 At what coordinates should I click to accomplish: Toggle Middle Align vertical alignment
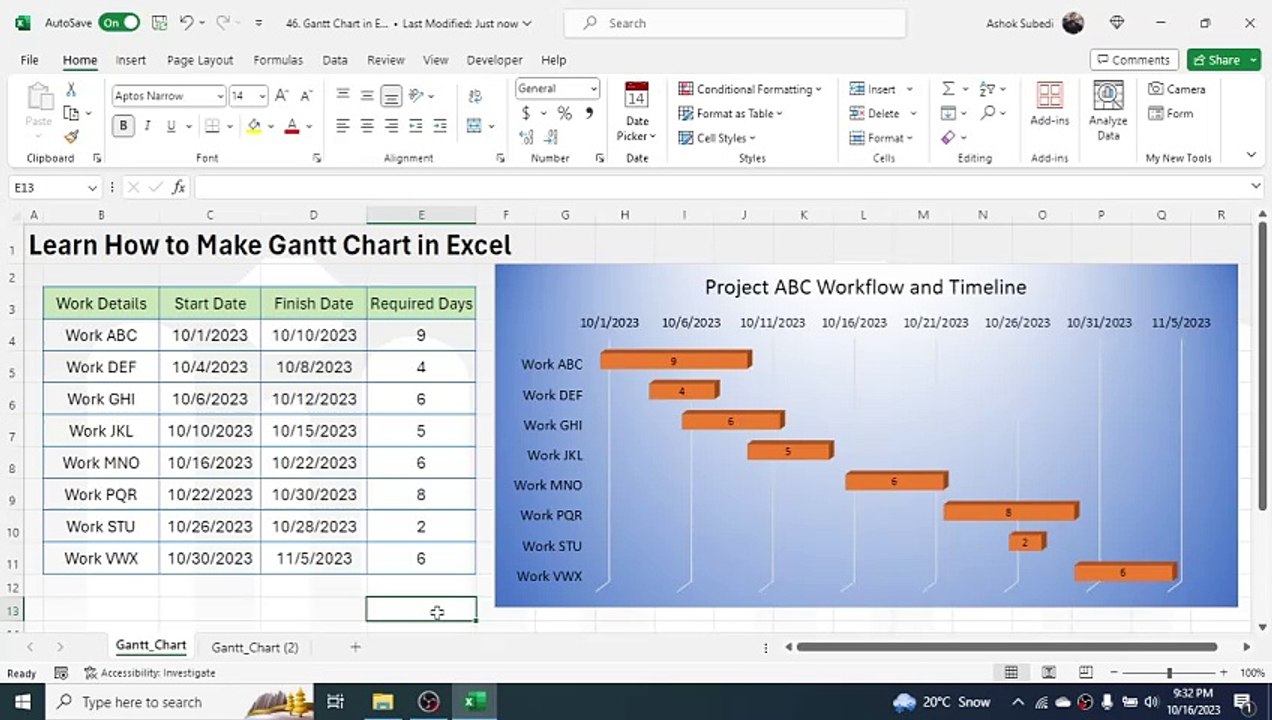367,96
